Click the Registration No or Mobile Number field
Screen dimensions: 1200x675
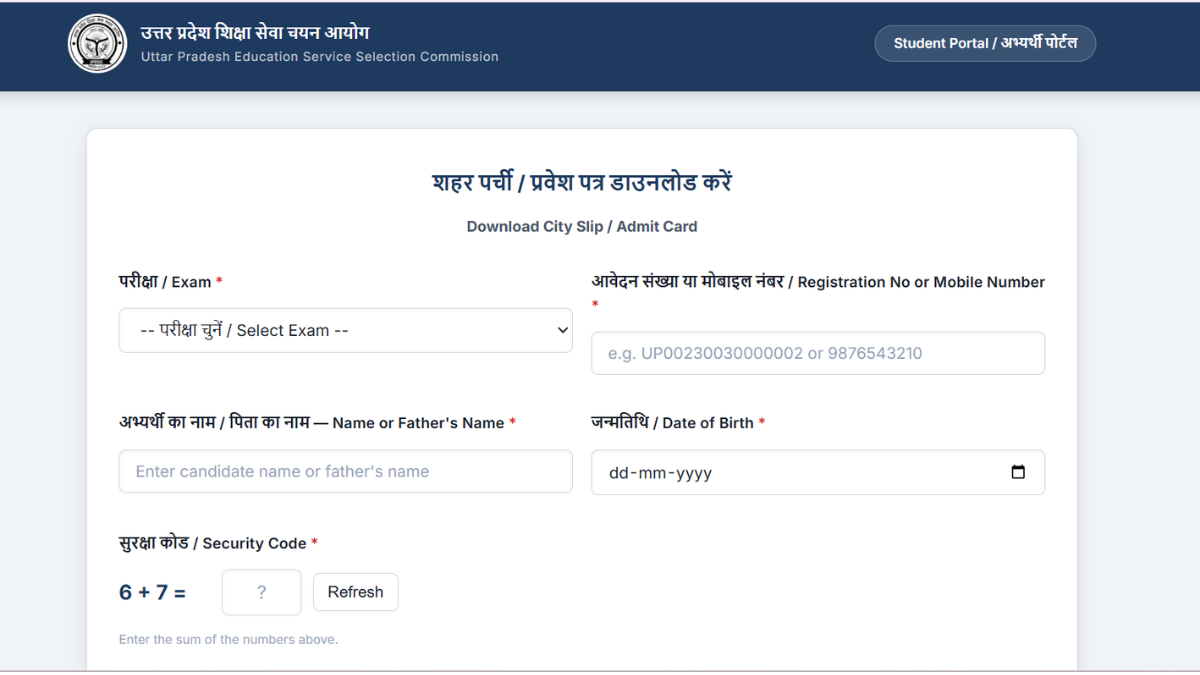[x=817, y=353]
